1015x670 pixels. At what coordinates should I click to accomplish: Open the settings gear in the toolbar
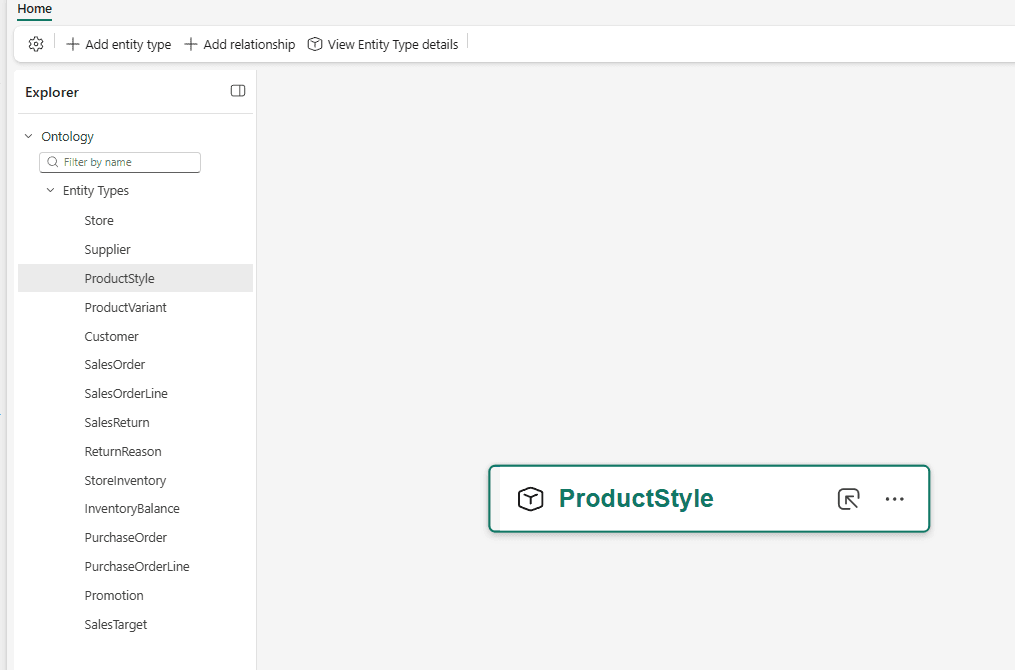(x=36, y=44)
